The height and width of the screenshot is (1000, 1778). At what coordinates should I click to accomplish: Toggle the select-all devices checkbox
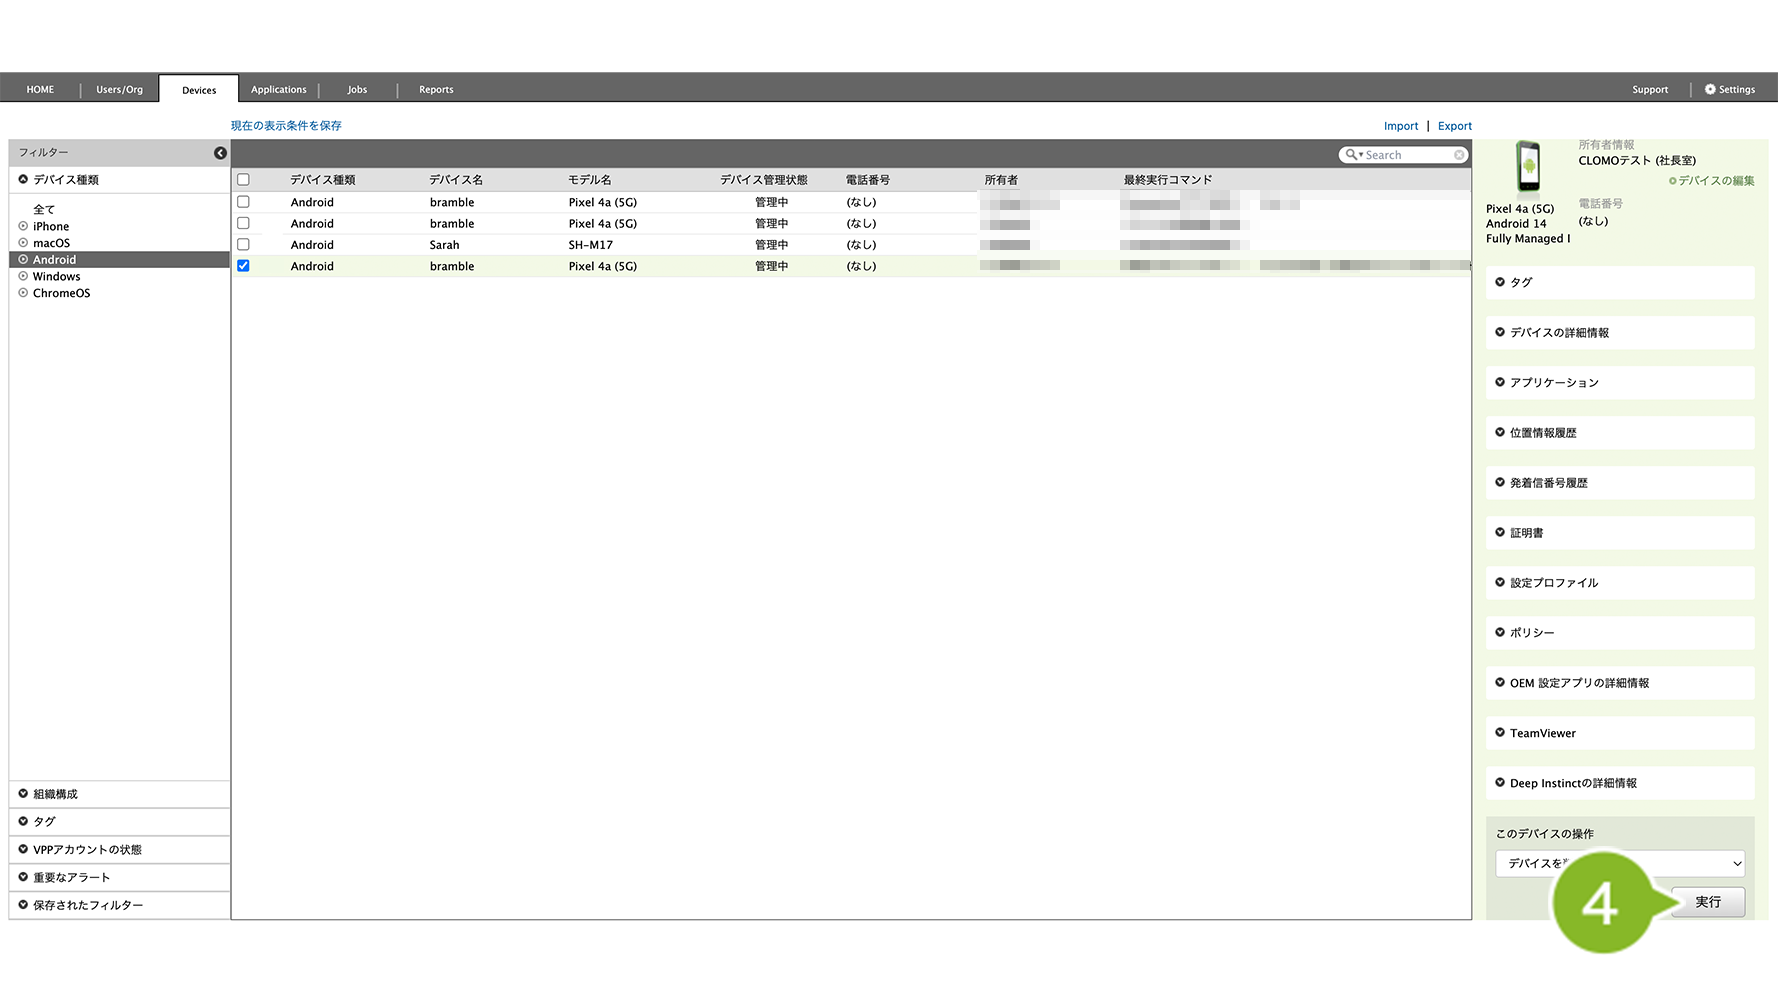coord(243,180)
